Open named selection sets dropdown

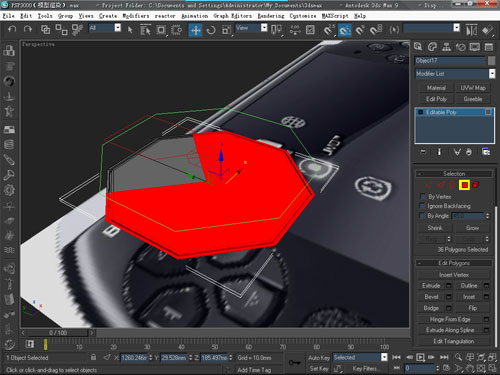click(457, 28)
